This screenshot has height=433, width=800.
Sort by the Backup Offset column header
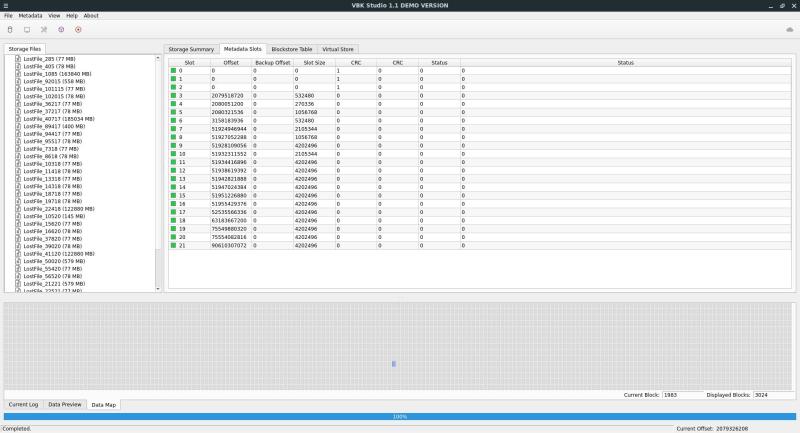(272, 63)
